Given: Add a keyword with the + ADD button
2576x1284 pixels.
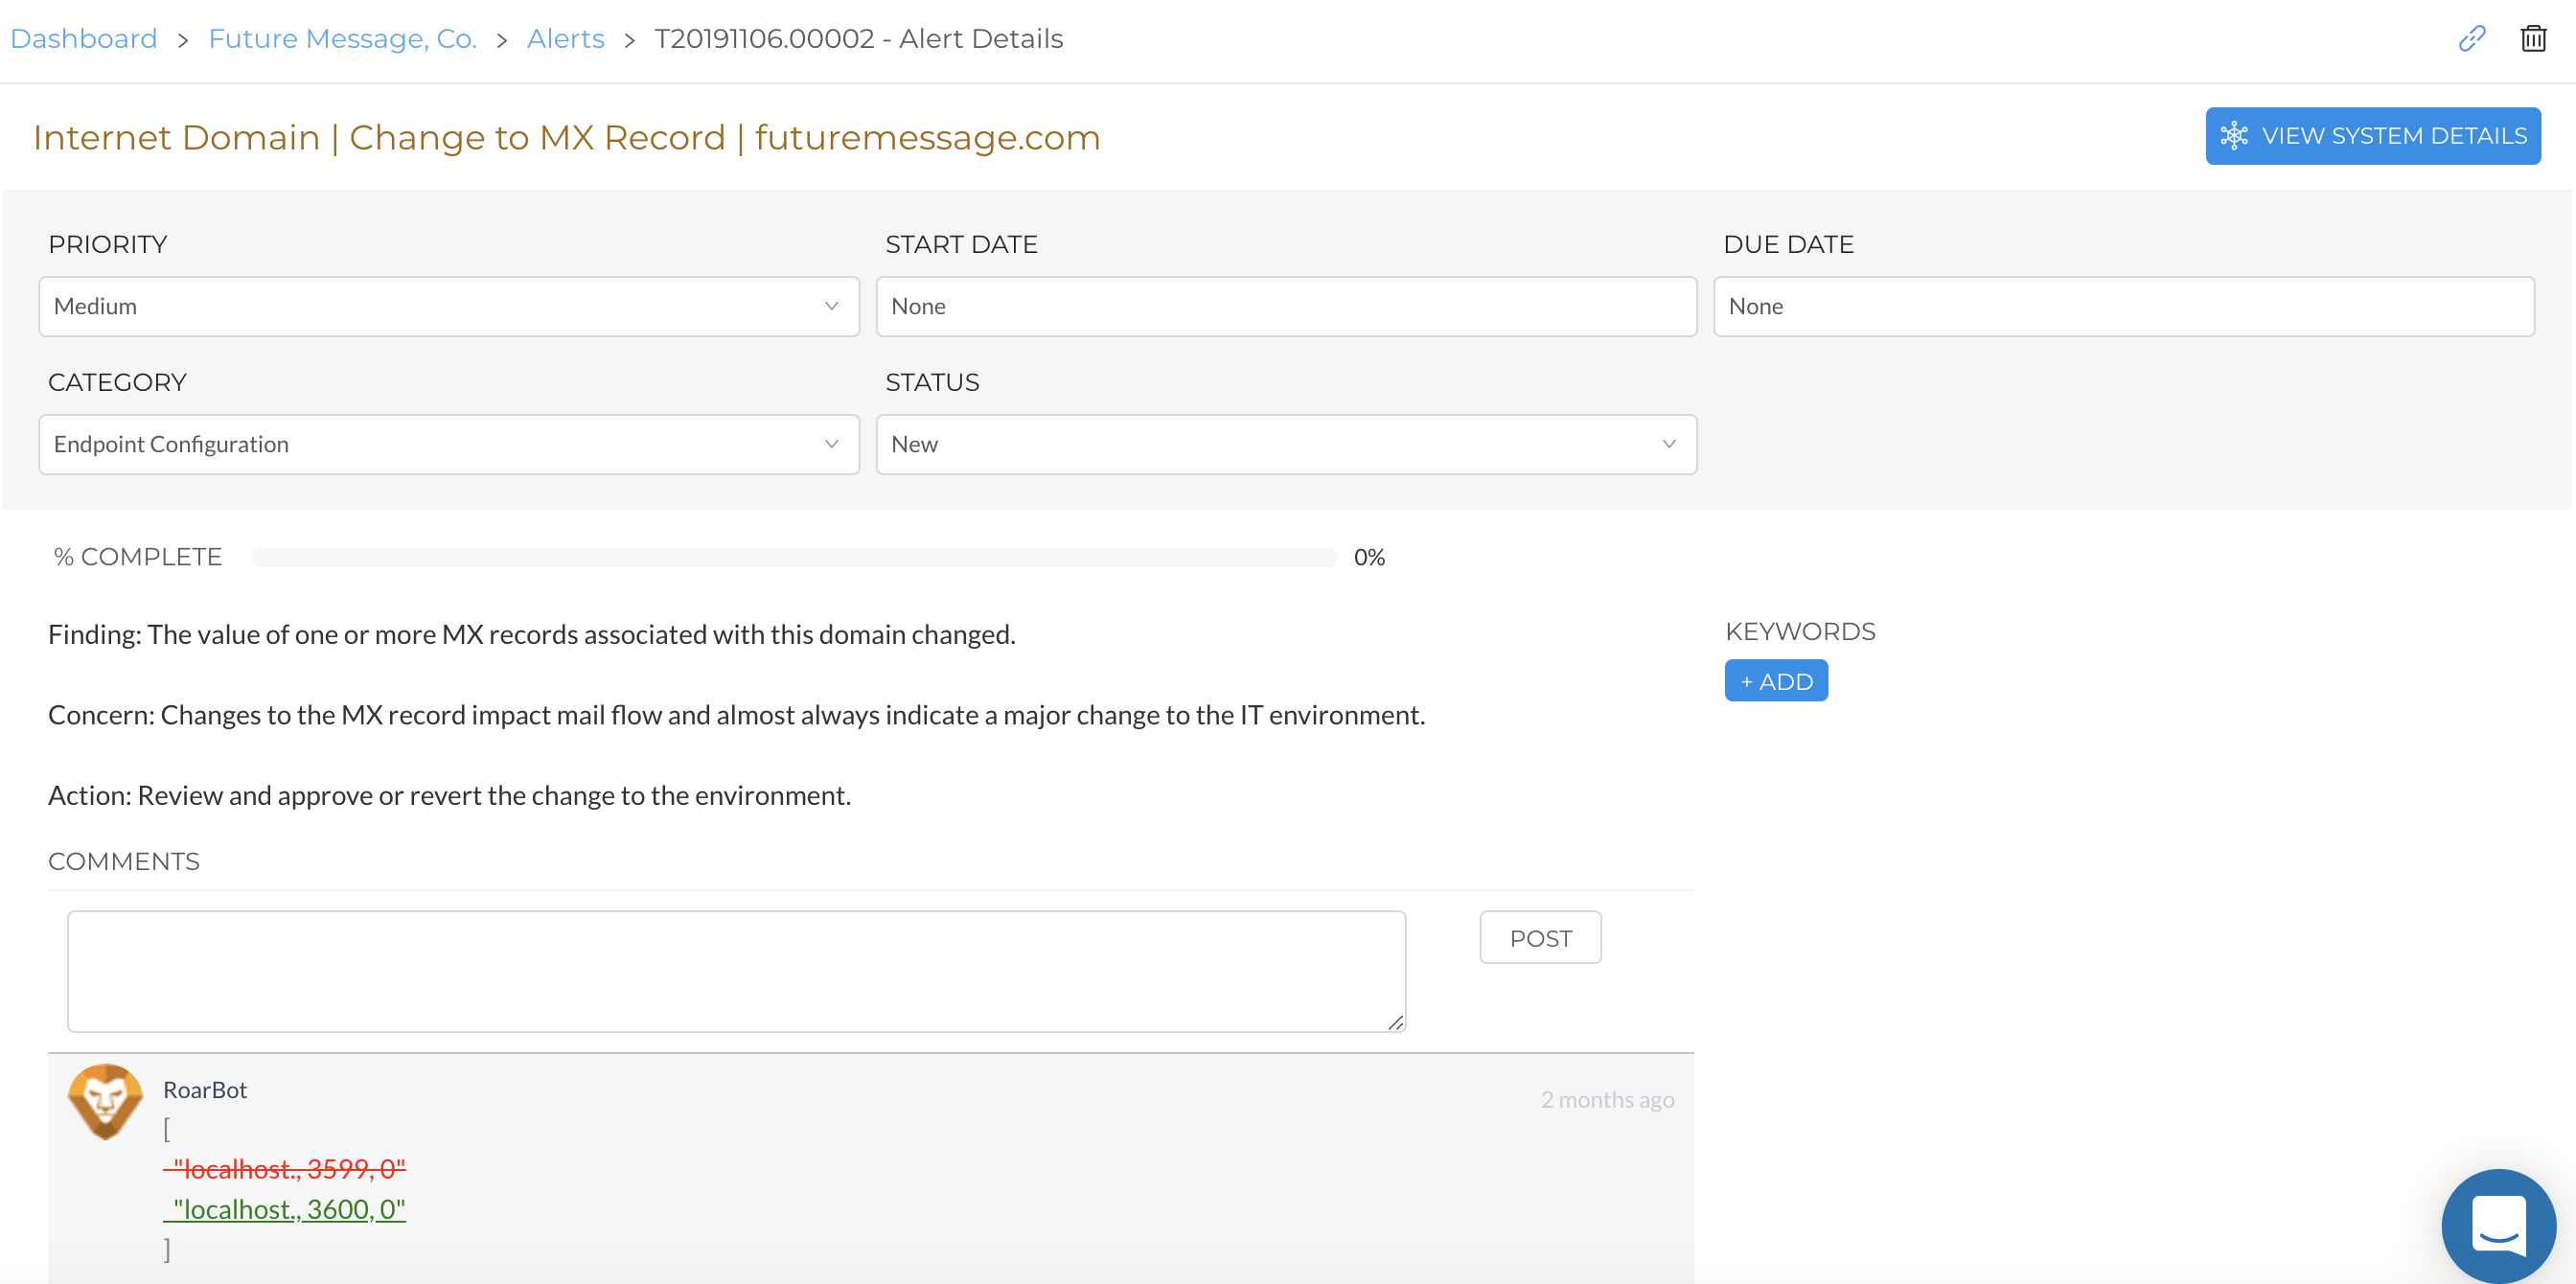Looking at the screenshot, I should click(1776, 680).
